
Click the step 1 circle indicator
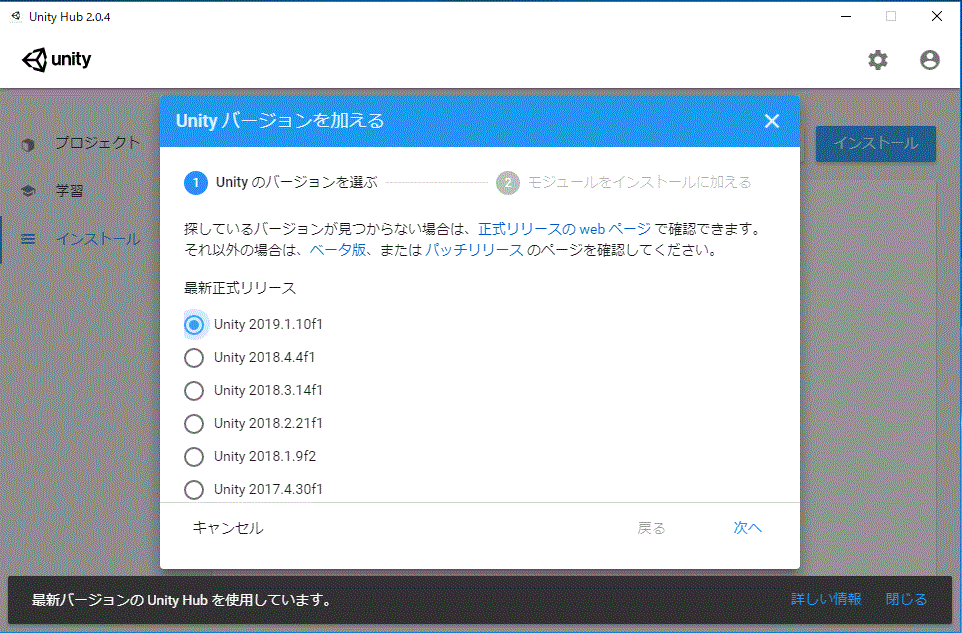coord(196,182)
